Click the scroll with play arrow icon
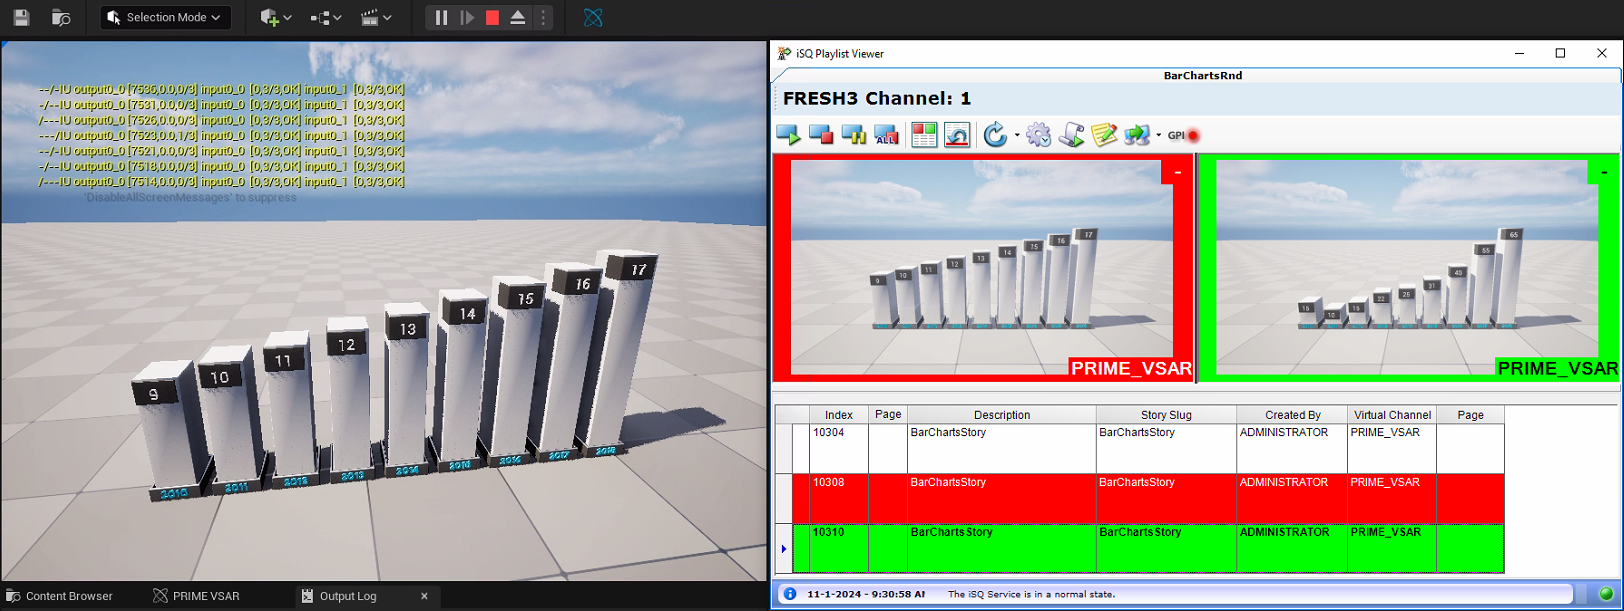1624x611 pixels. pos(1071,135)
